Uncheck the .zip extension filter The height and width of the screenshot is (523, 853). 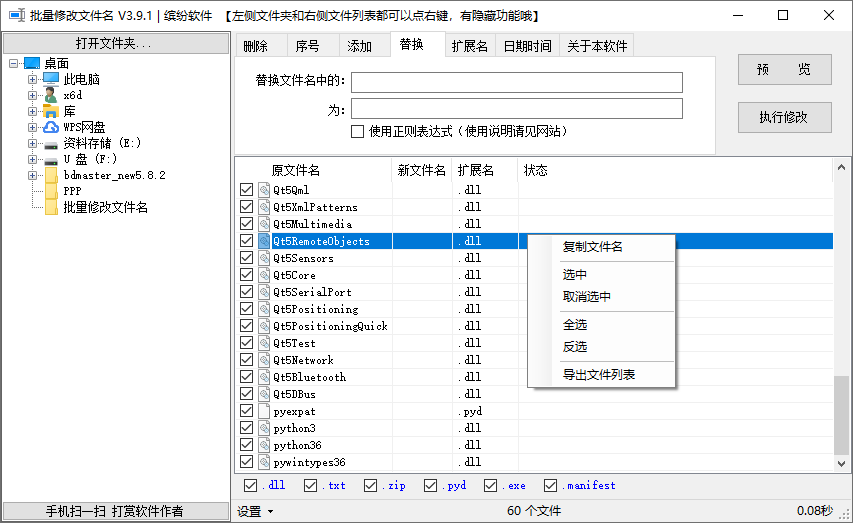click(371, 486)
